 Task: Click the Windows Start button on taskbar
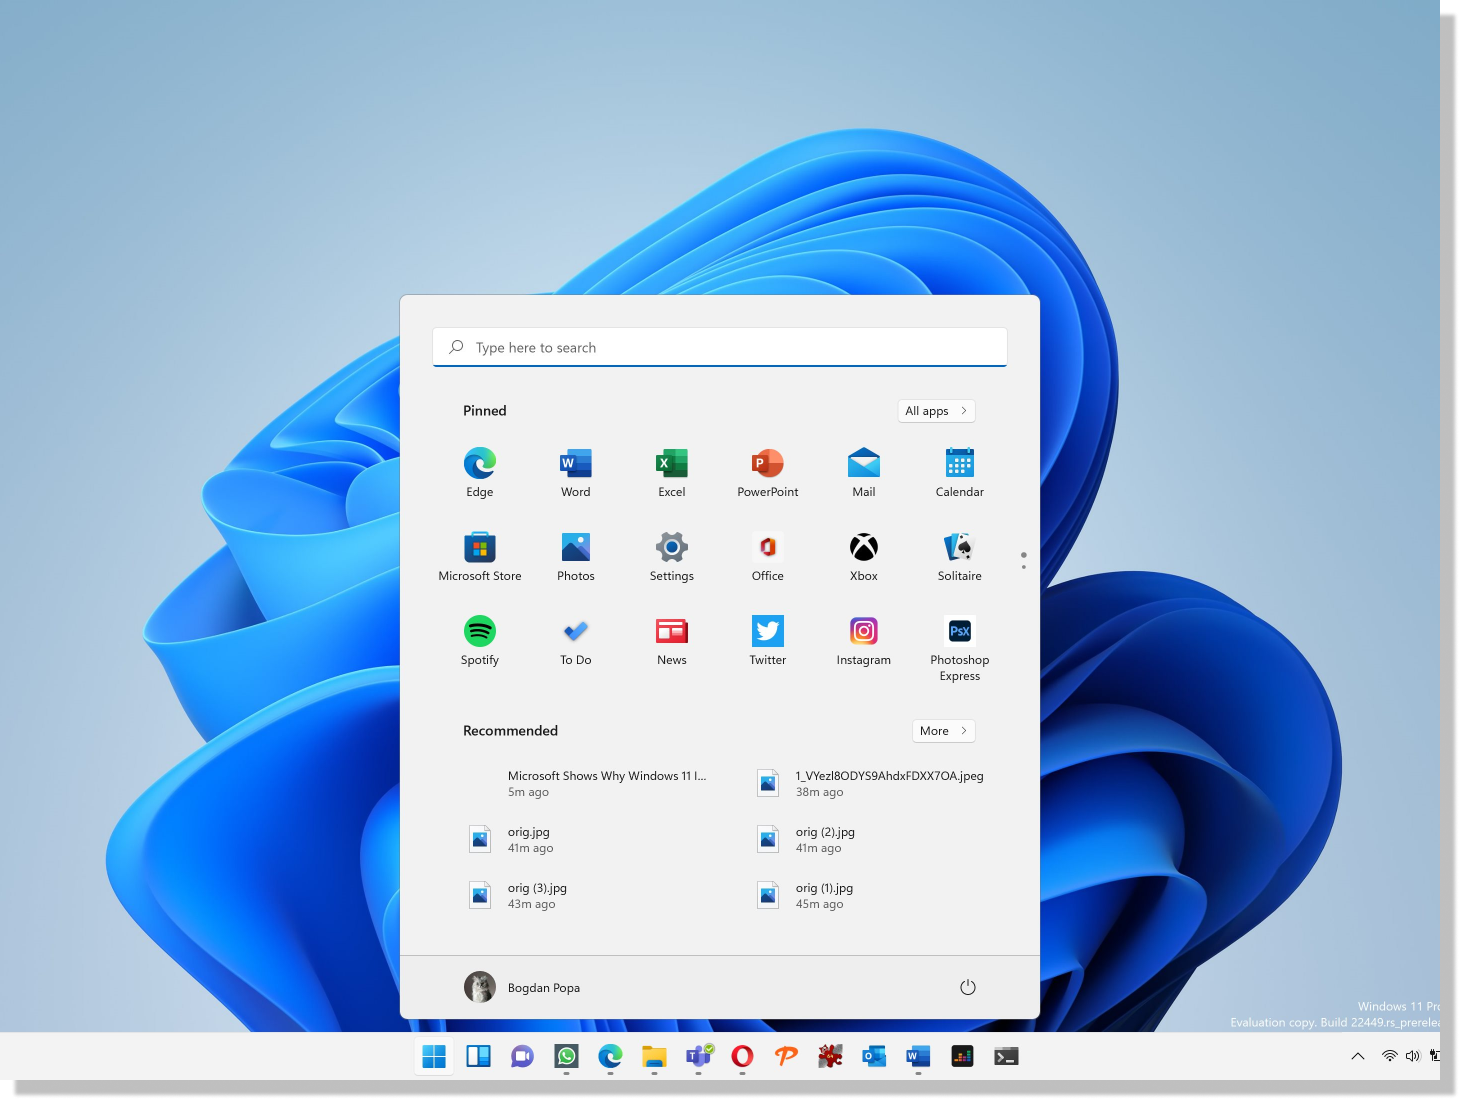(x=434, y=1056)
